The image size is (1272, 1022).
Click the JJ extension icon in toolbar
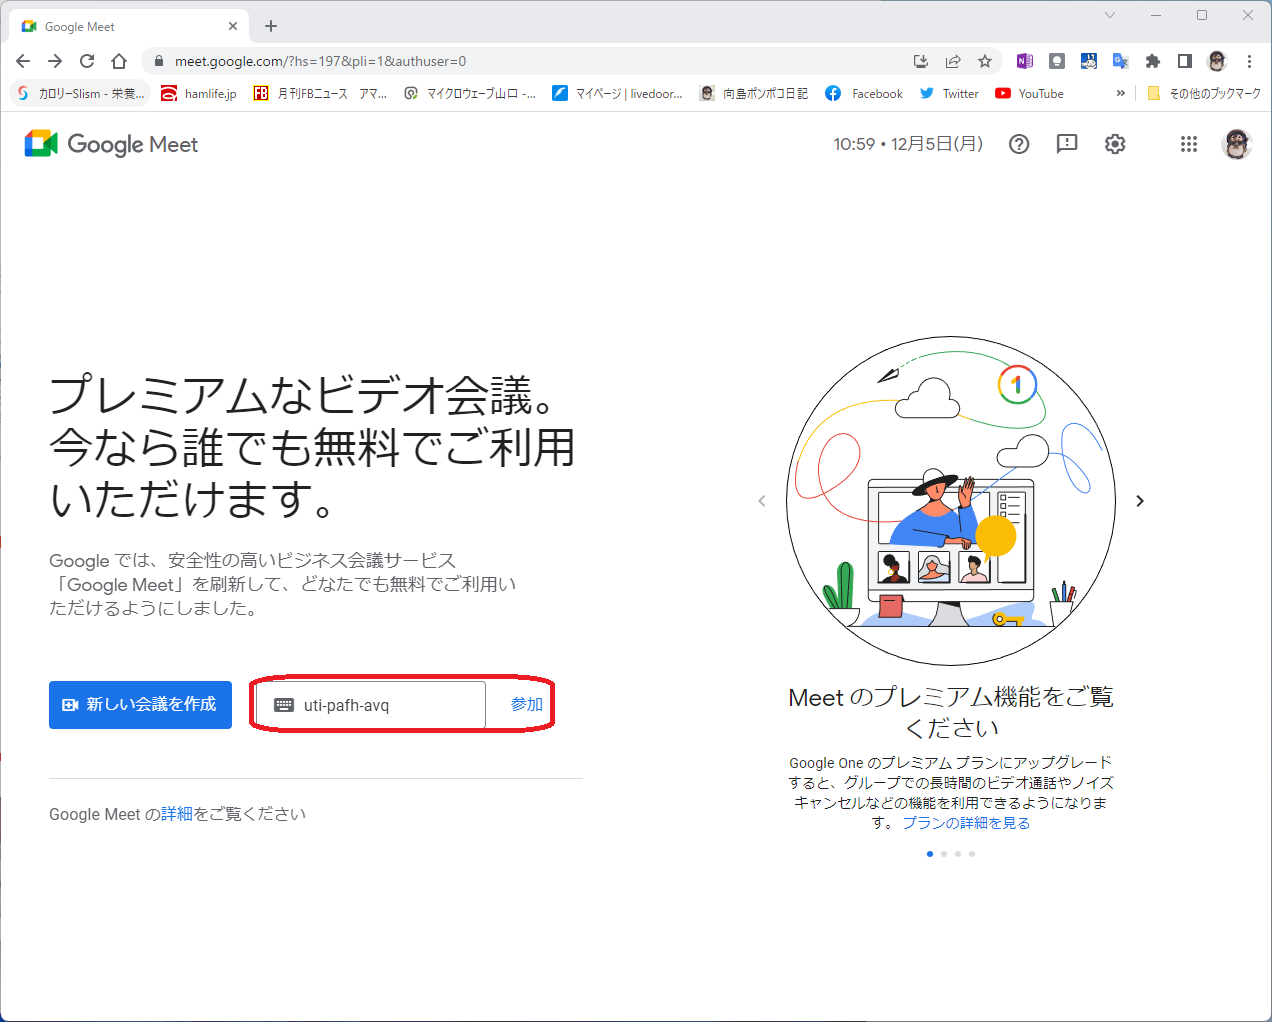point(1089,61)
